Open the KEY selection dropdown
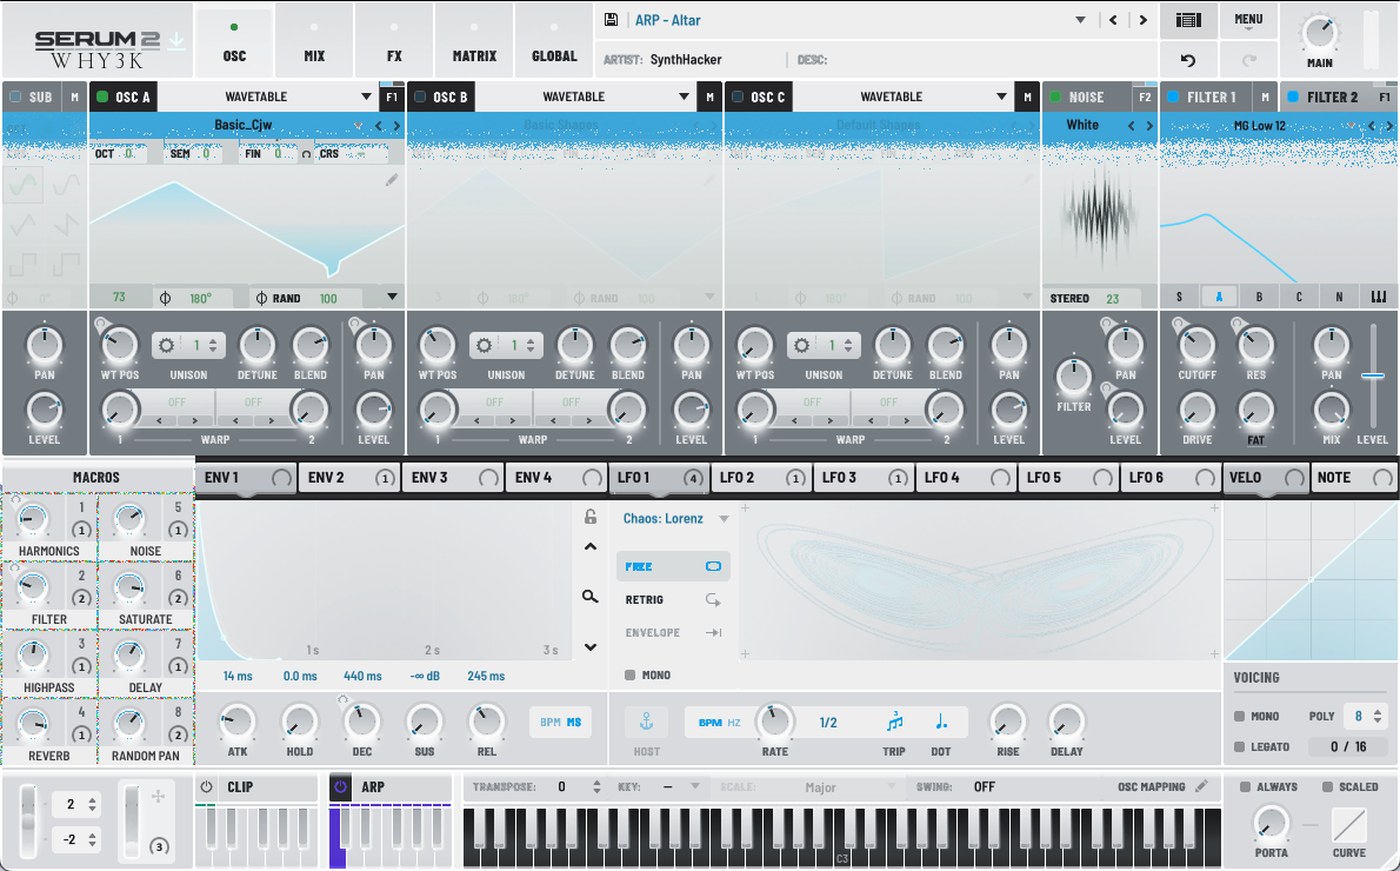The width and height of the screenshot is (1400, 871). (x=695, y=787)
